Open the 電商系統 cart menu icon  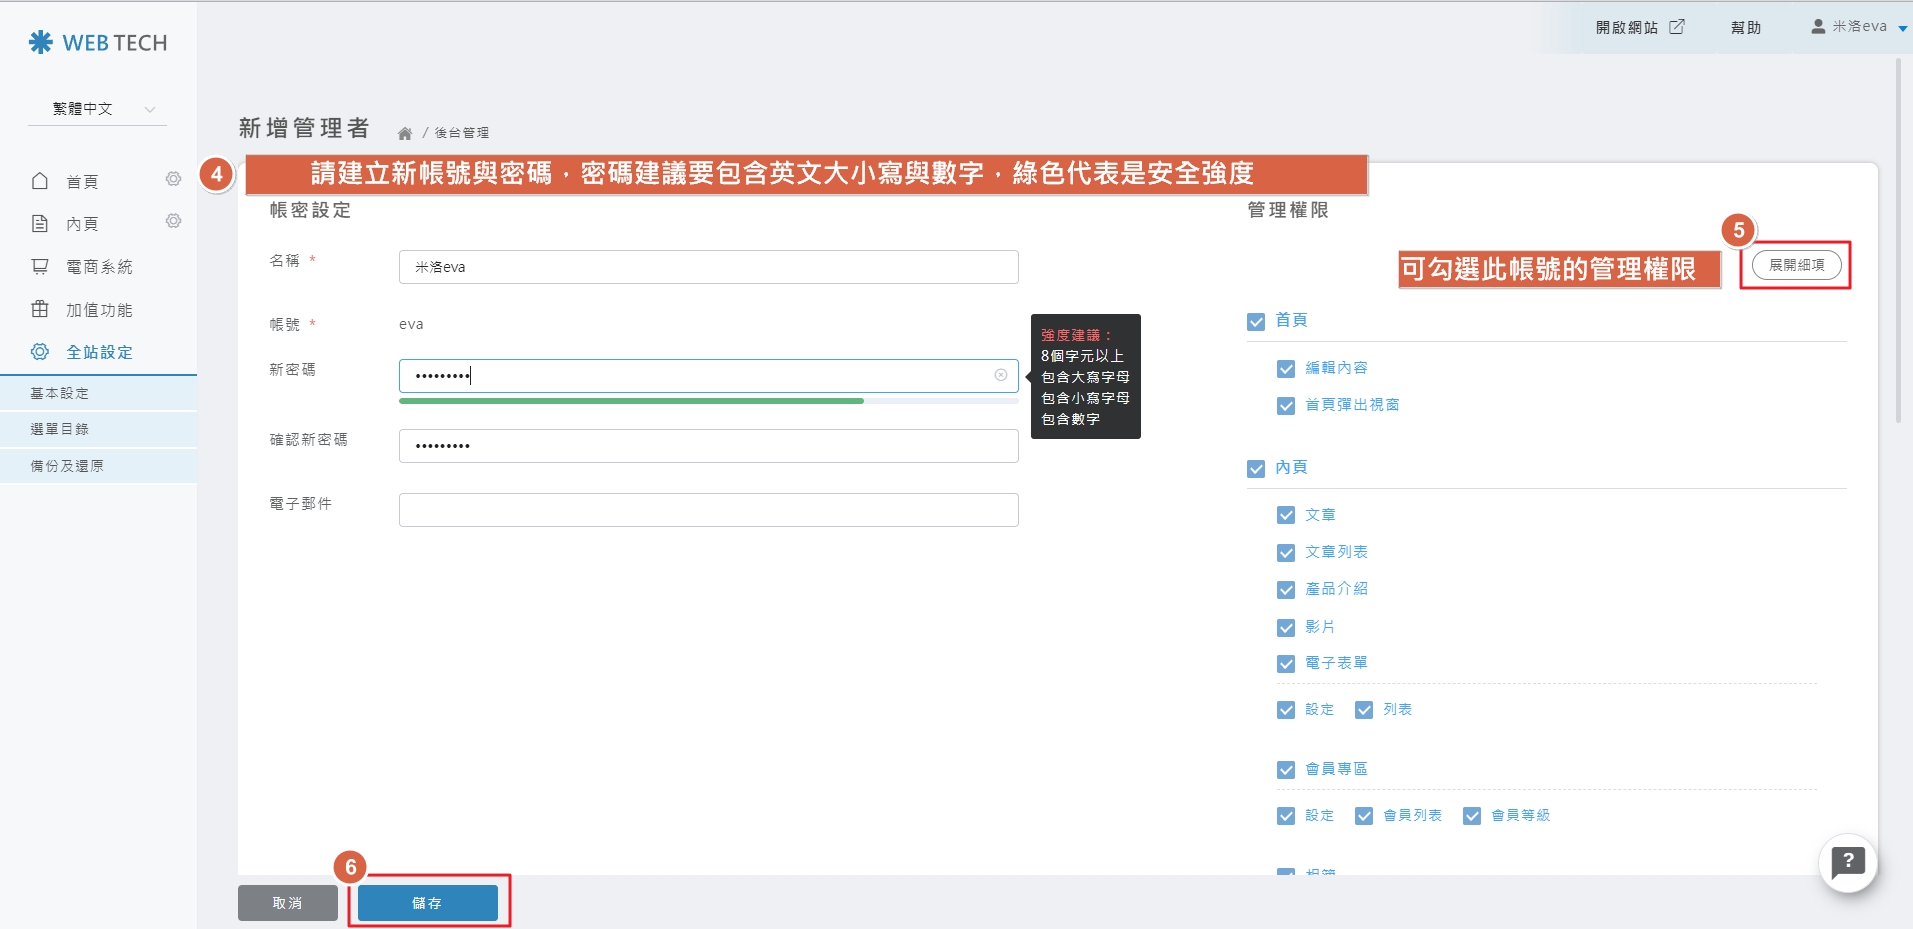tap(40, 266)
